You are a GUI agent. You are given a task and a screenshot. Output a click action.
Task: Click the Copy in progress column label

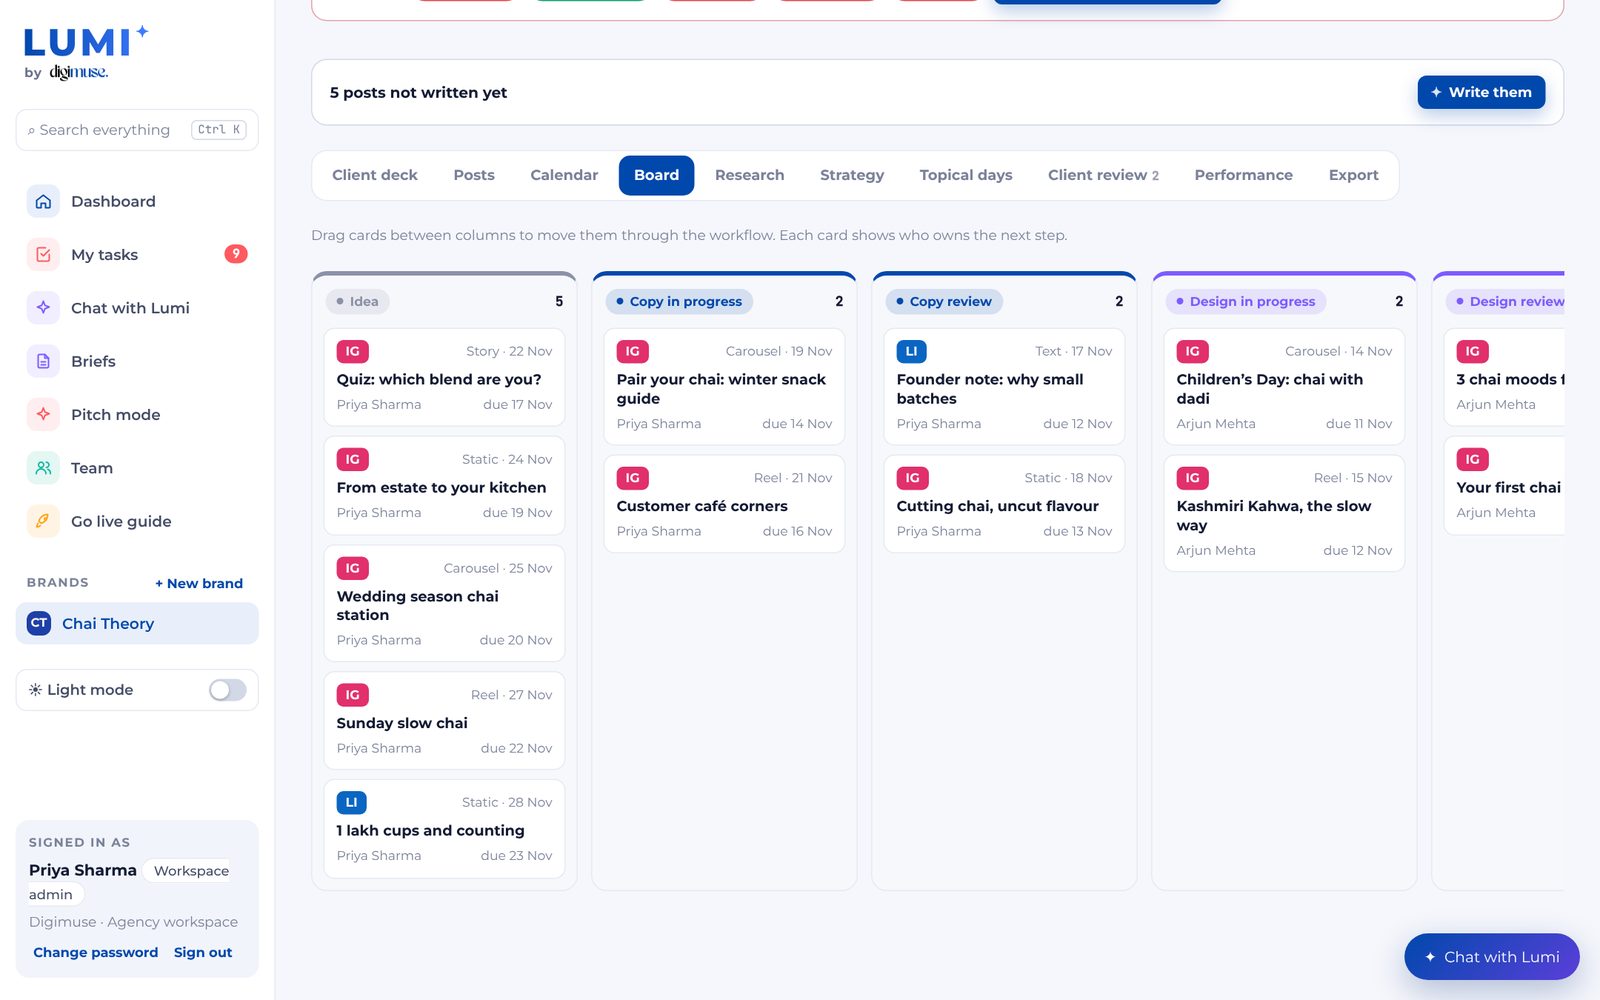pyautogui.click(x=679, y=301)
